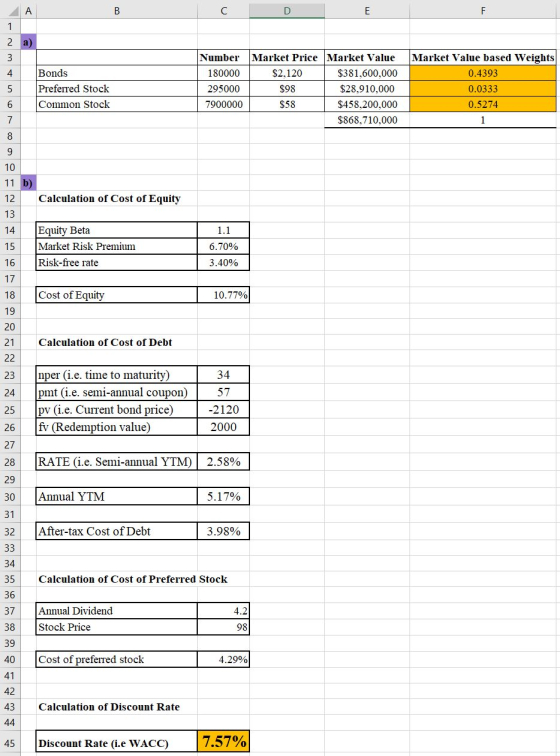Click 'Discount Rate (i.e WACC)' label cell

(x=117, y=743)
